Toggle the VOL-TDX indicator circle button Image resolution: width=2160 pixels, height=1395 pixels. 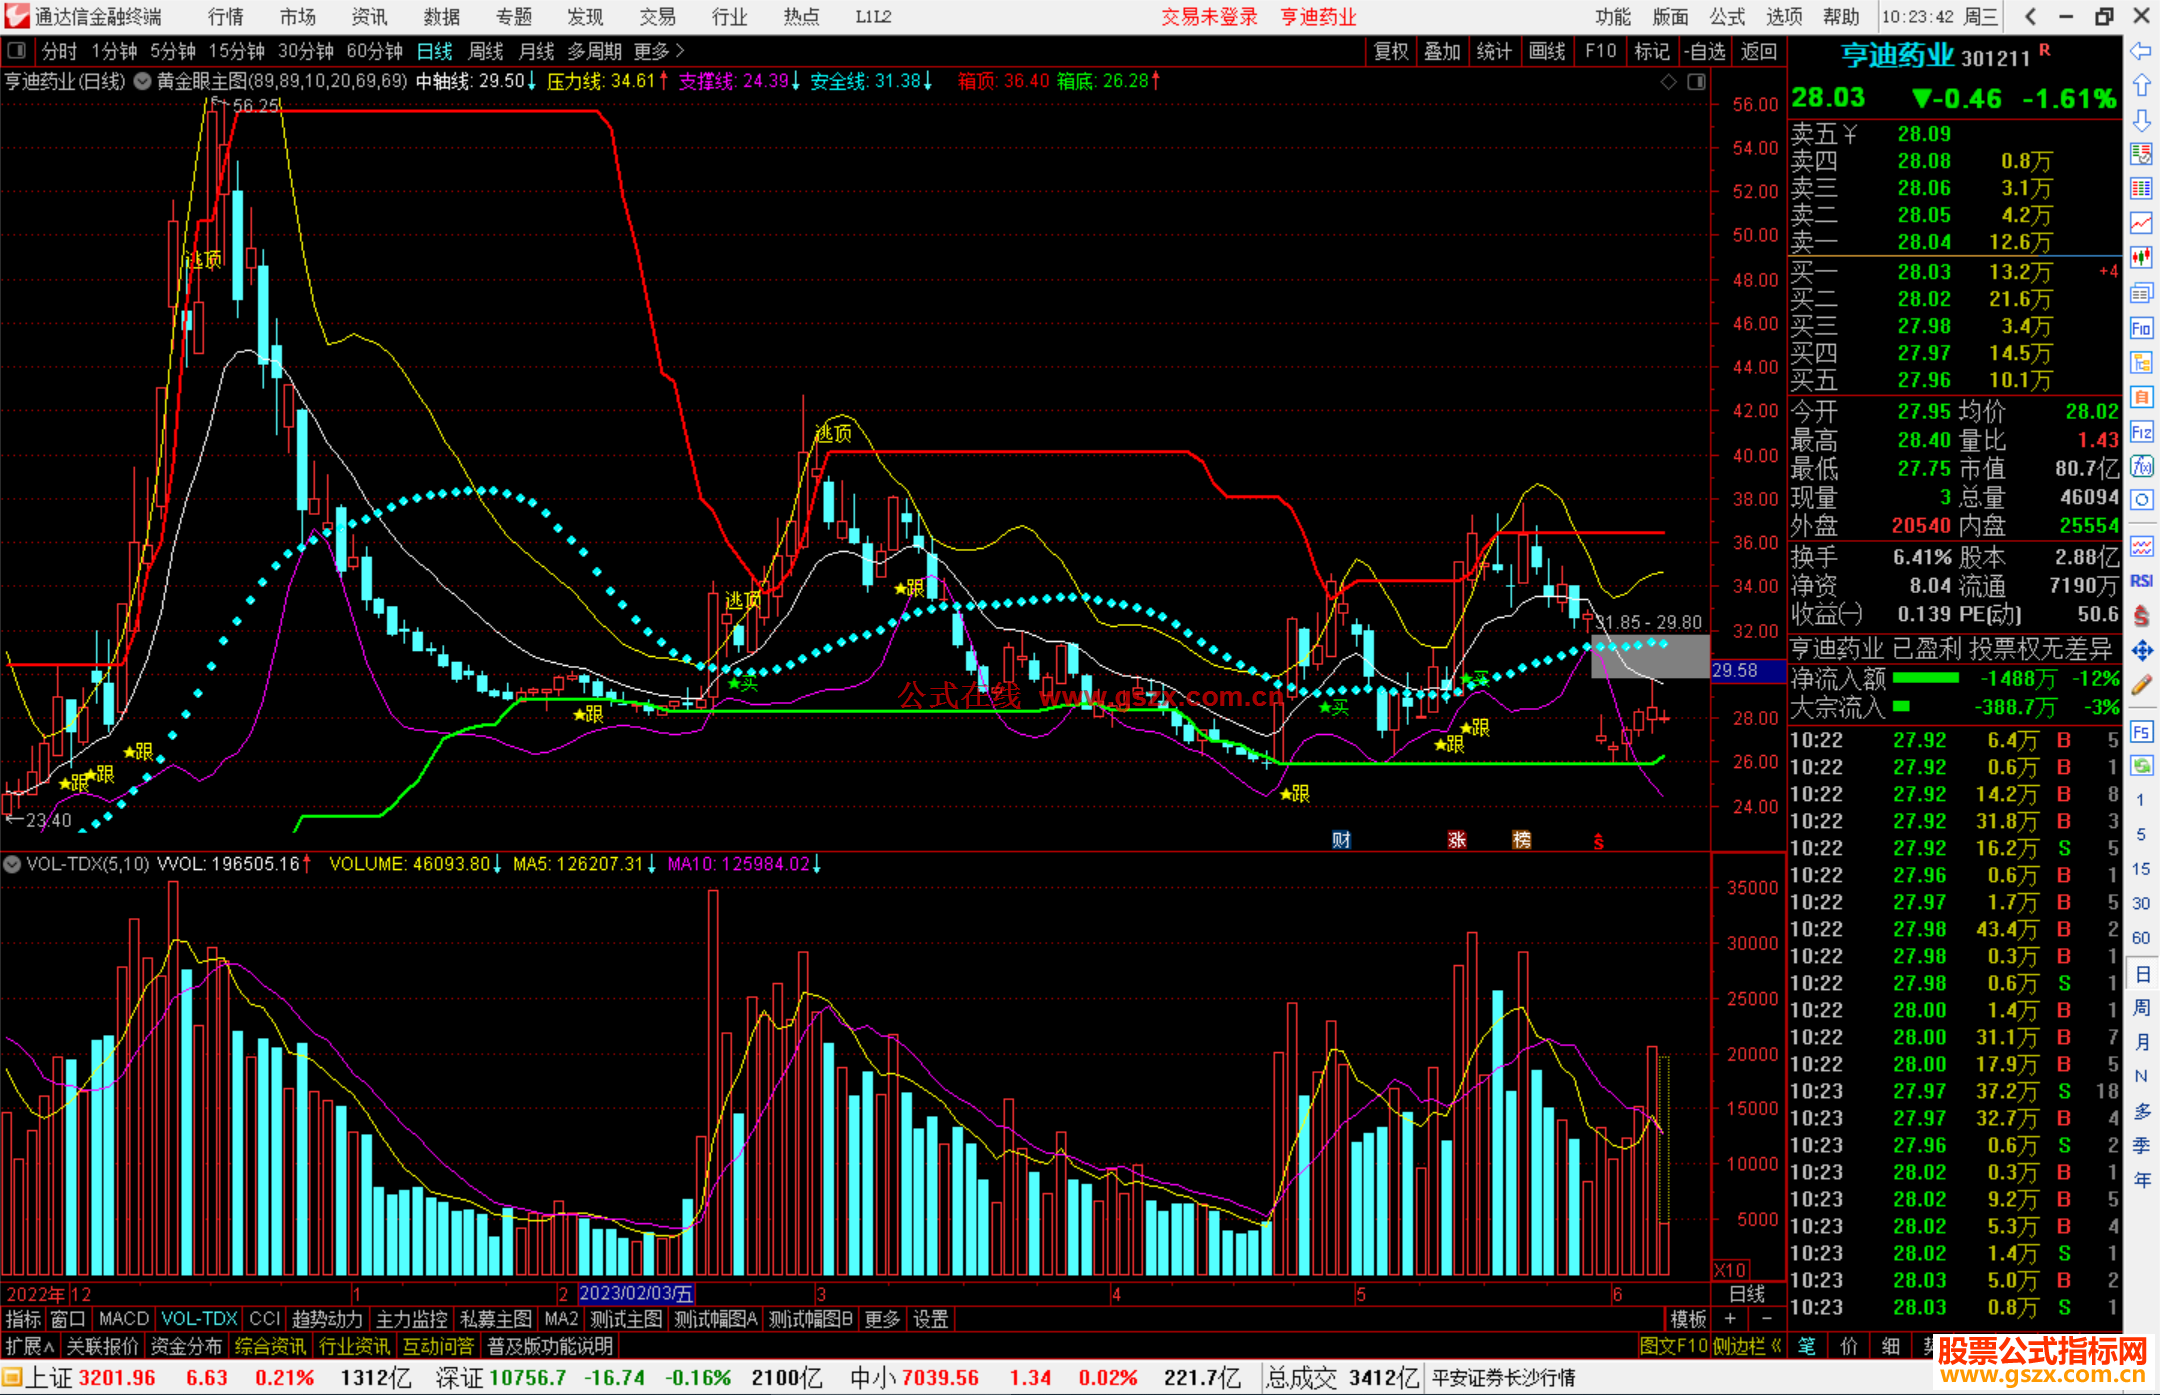coord(12,864)
